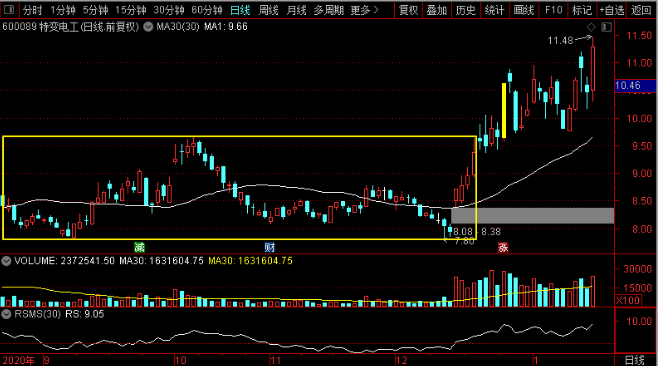Click the 返回 back button
The image size is (658, 366).
click(x=642, y=10)
